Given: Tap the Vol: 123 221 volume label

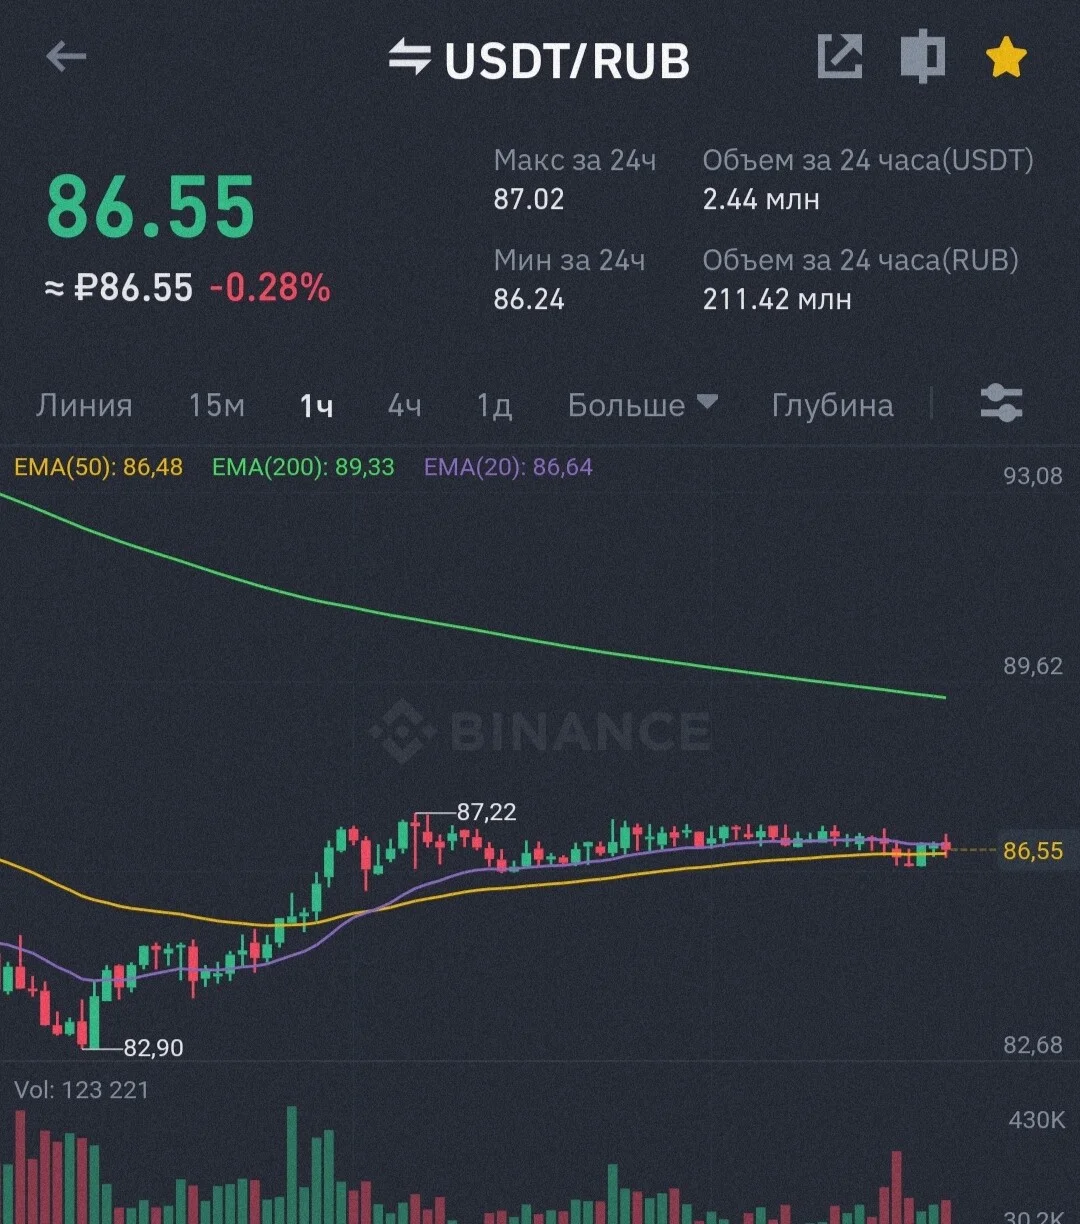Looking at the screenshot, I should 82,1089.
